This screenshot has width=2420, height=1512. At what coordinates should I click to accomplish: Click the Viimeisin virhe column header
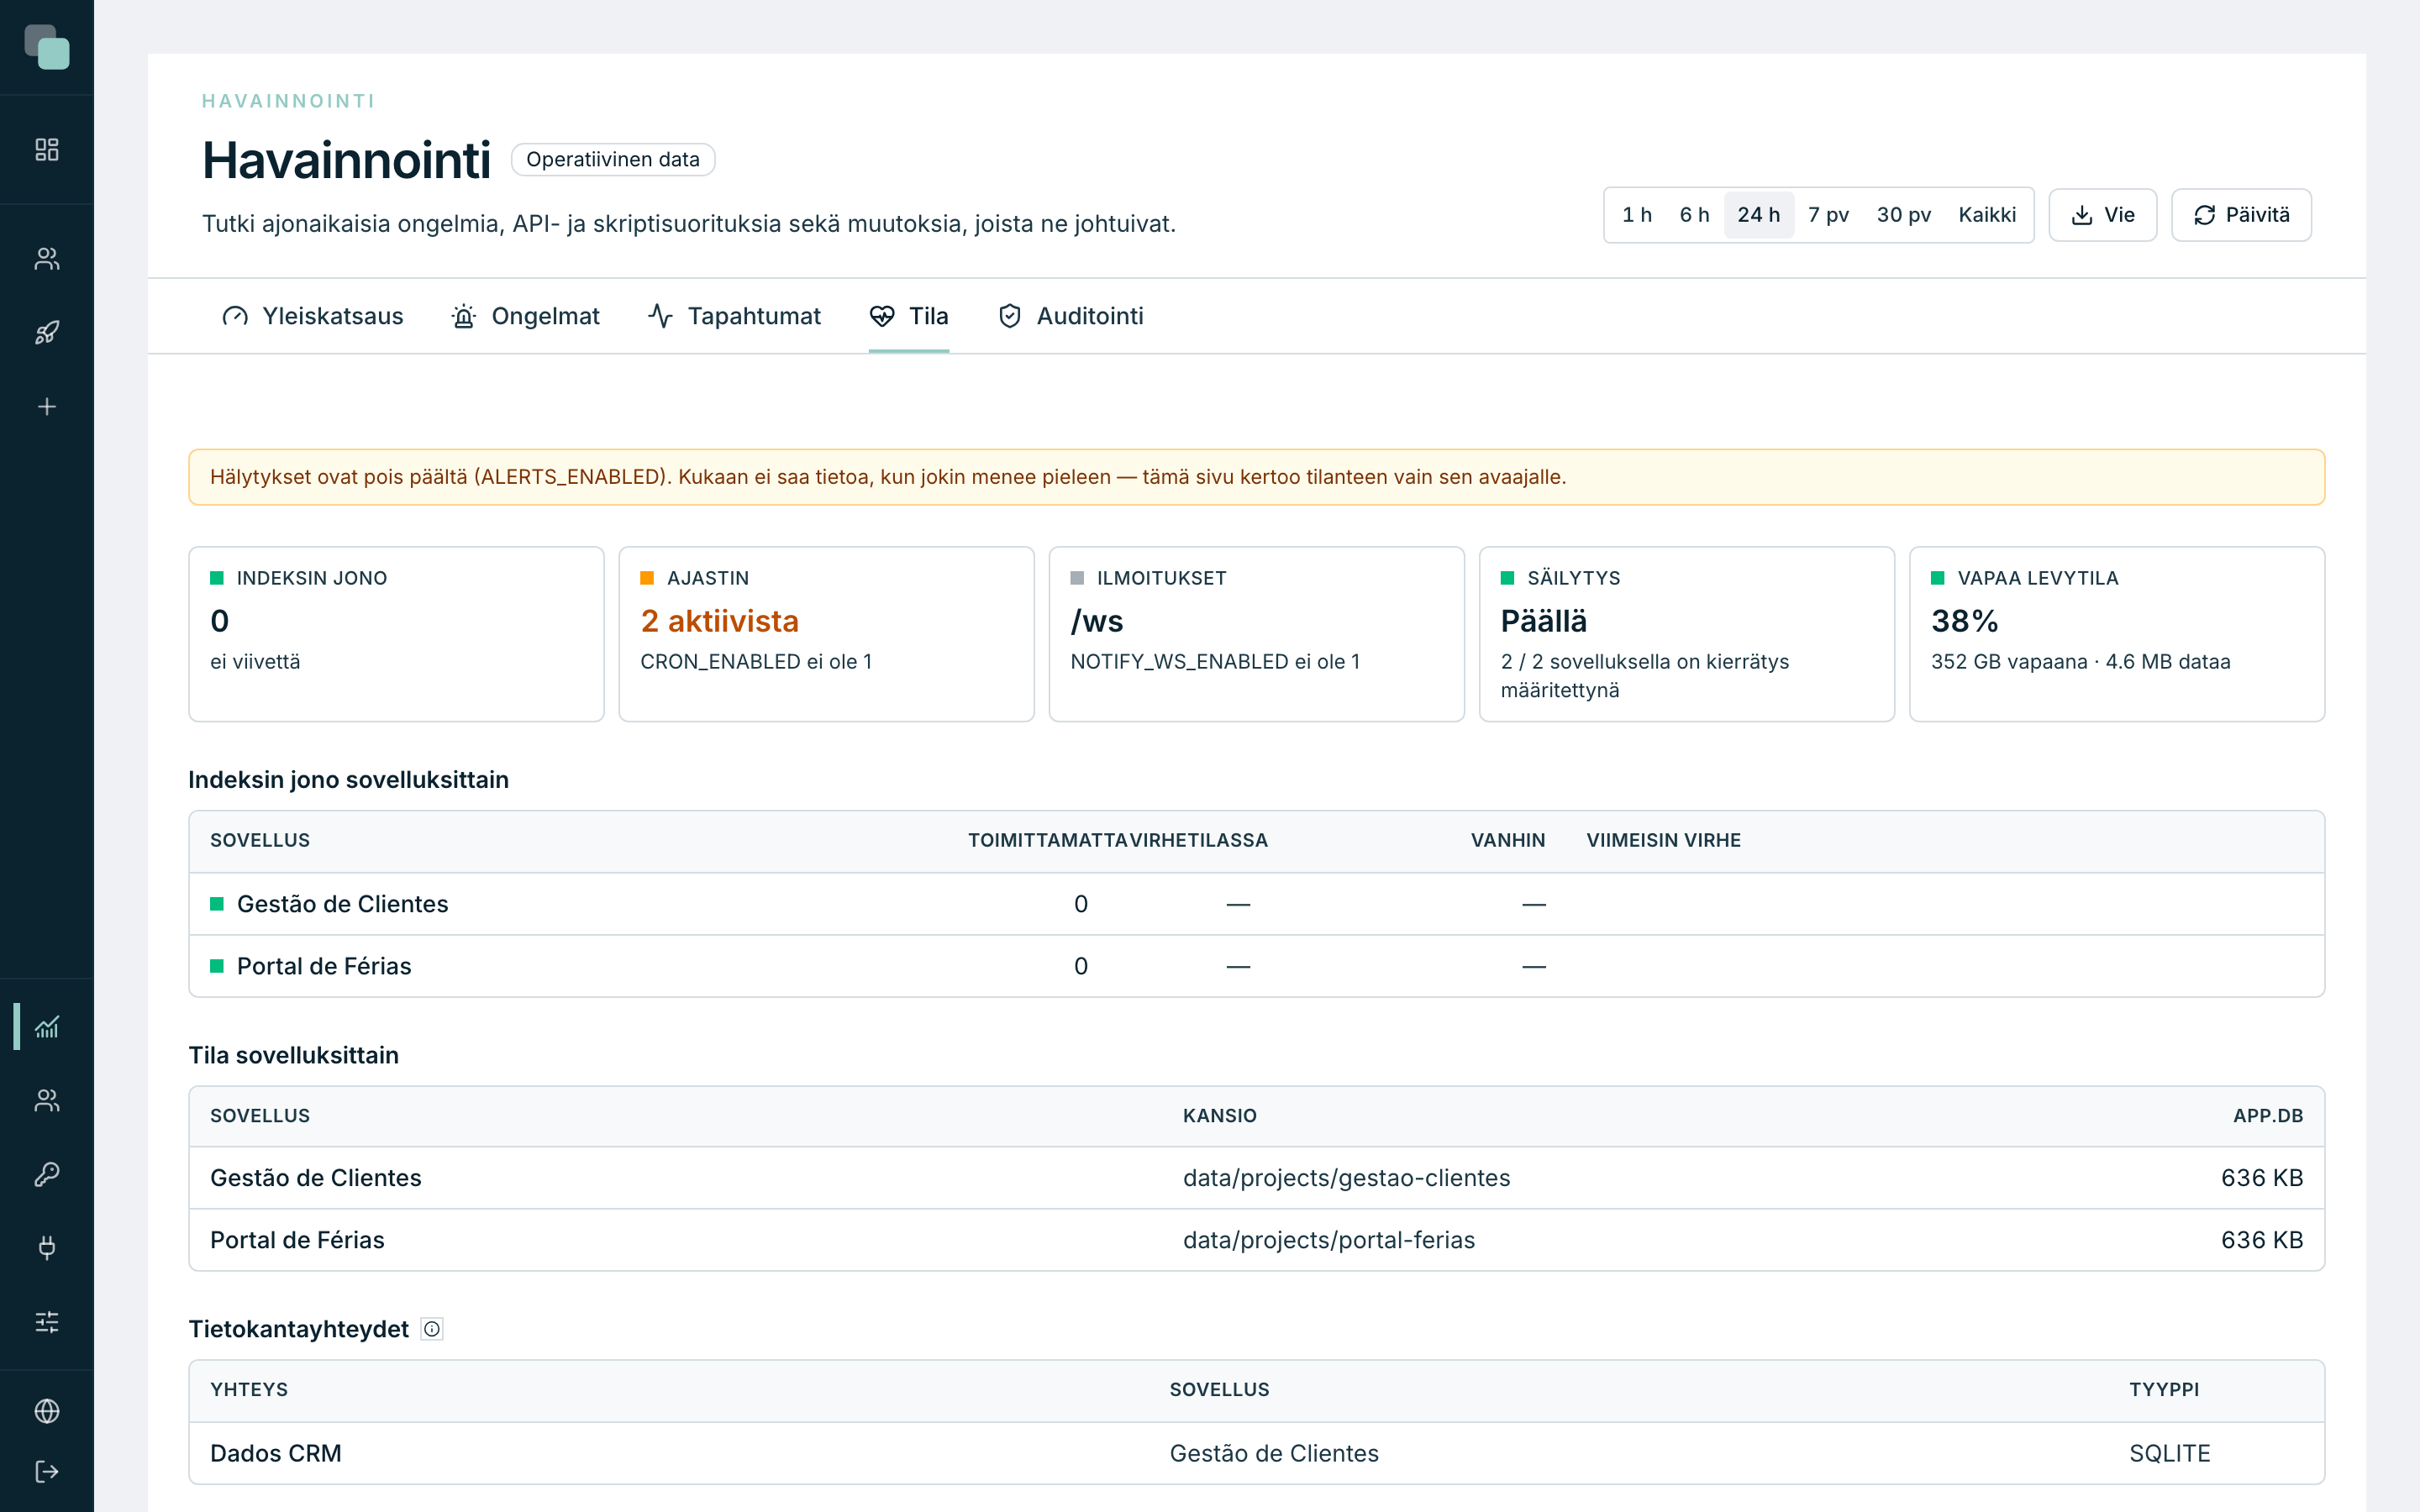point(1663,840)
